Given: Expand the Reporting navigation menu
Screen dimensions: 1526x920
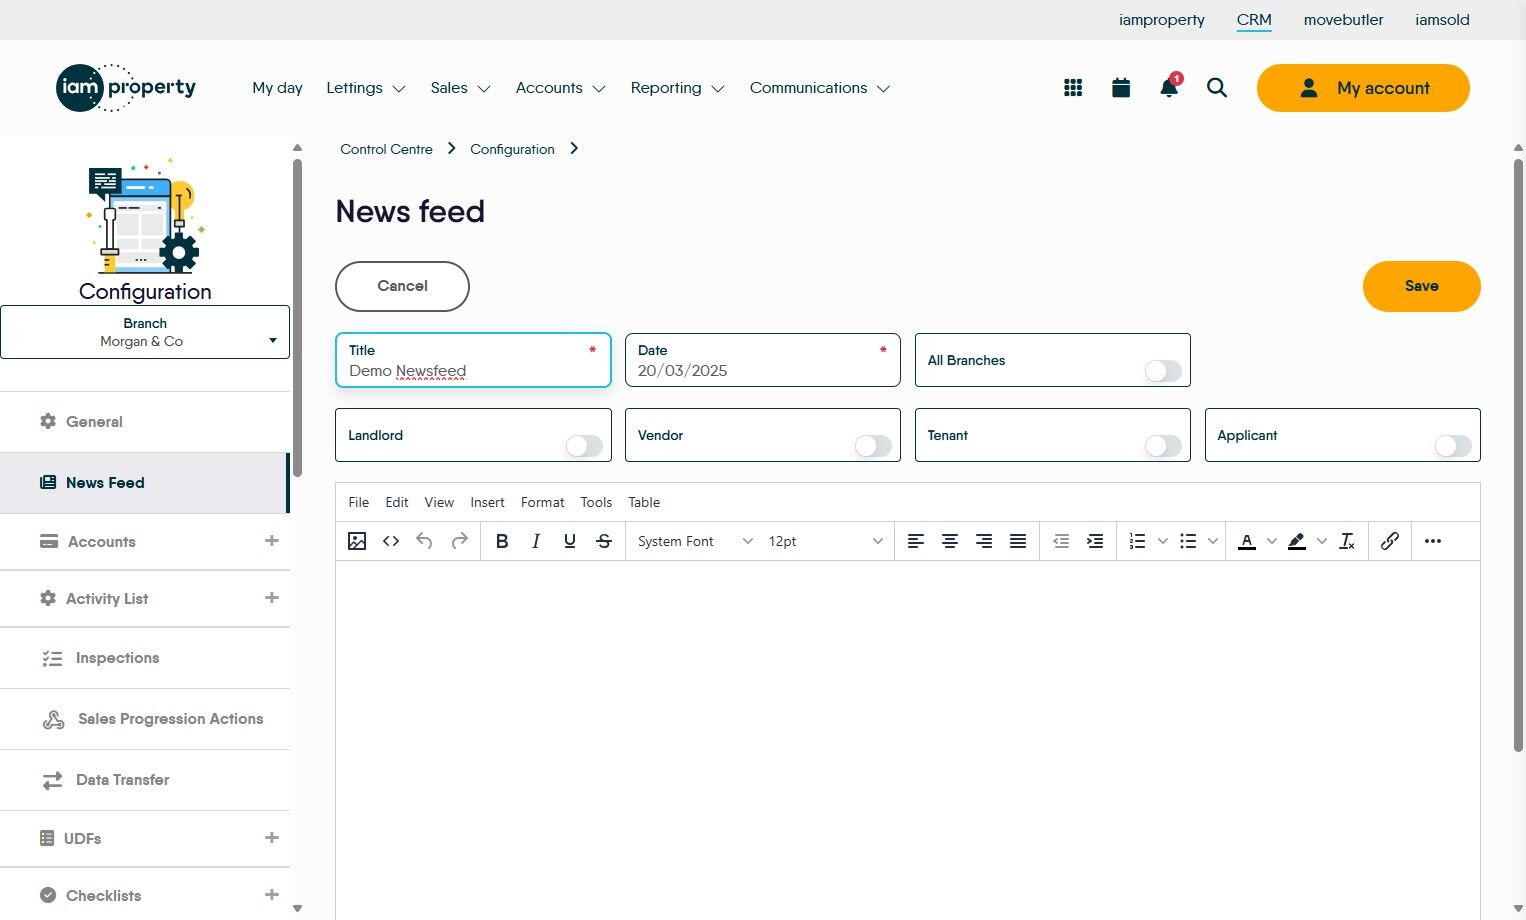Looking at the screenshot, I should tap(677, 88).
